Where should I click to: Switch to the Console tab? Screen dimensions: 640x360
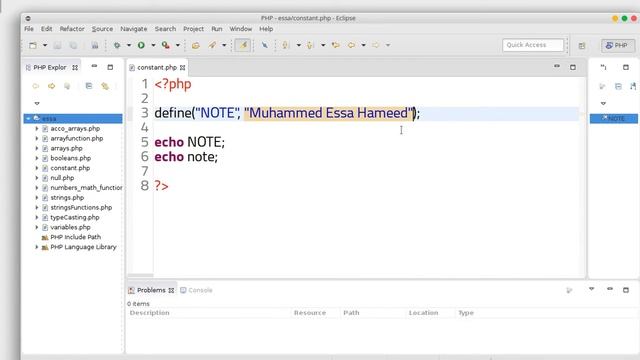click(x=196, y=290)
